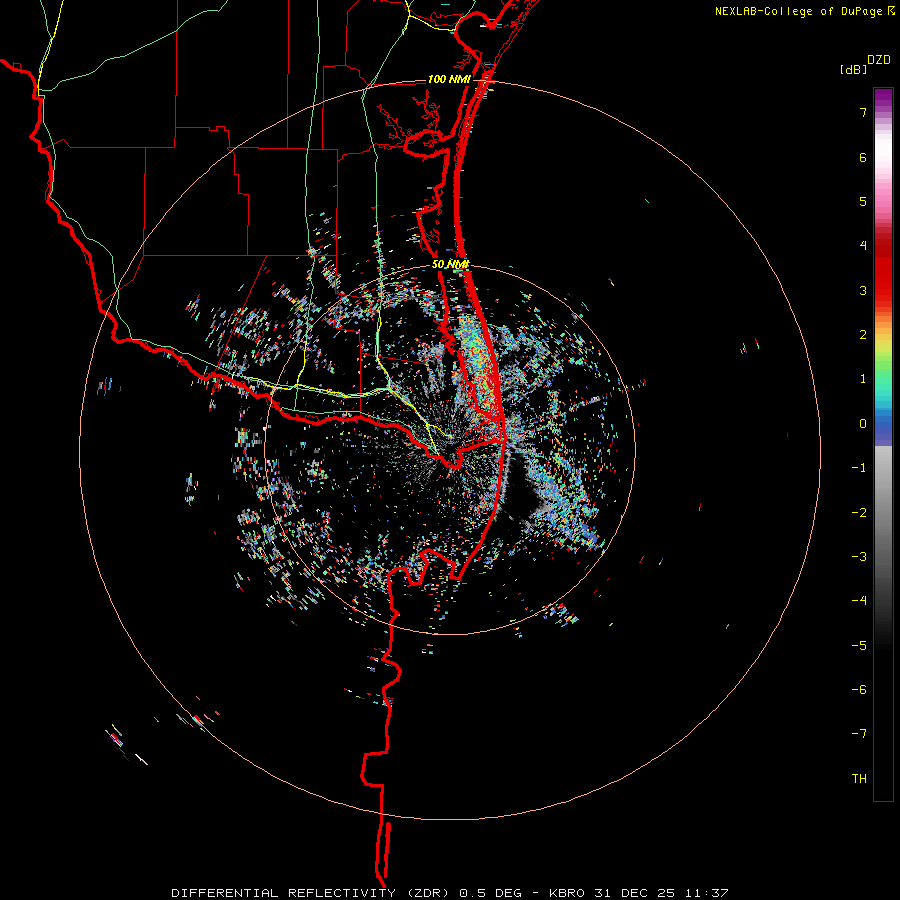Click the 11:37 timestamp
This screenshot has width=900, height=900.
tap(708, 893)
